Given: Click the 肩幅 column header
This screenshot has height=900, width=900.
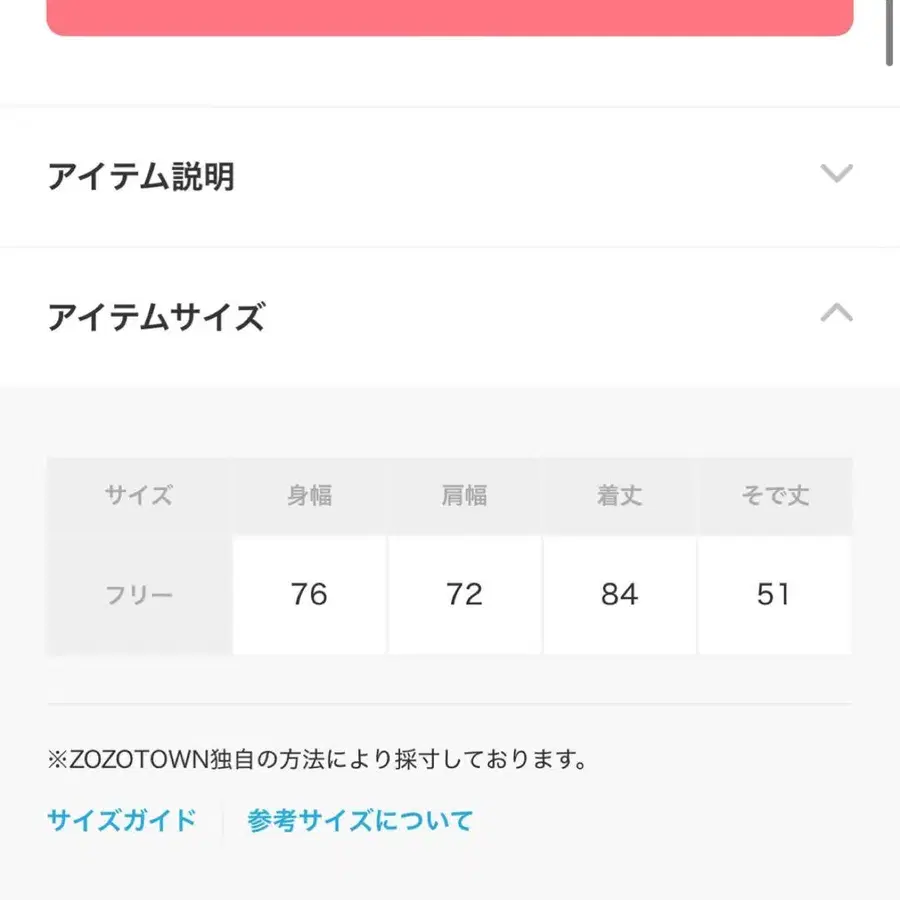Looking at the screenshot, I should pos(464,495).
